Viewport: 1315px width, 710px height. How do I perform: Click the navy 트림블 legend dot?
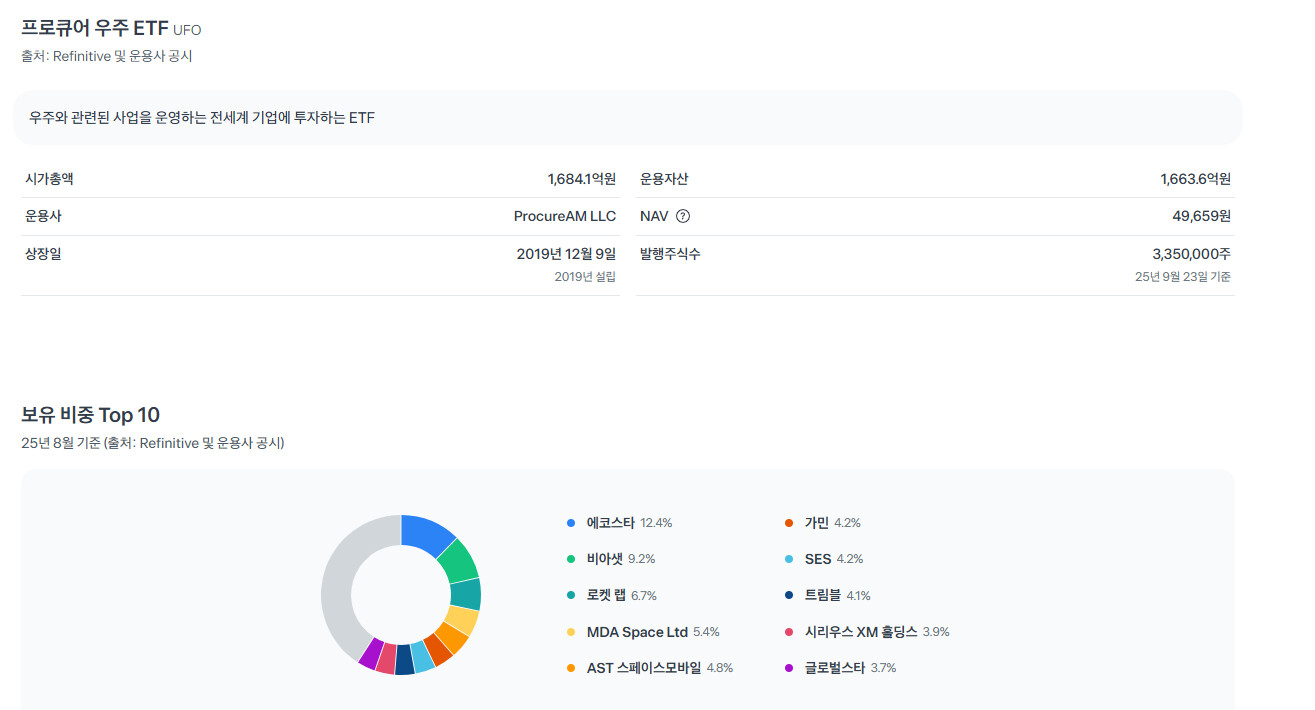pyautogui.click(x=789, y=595)
